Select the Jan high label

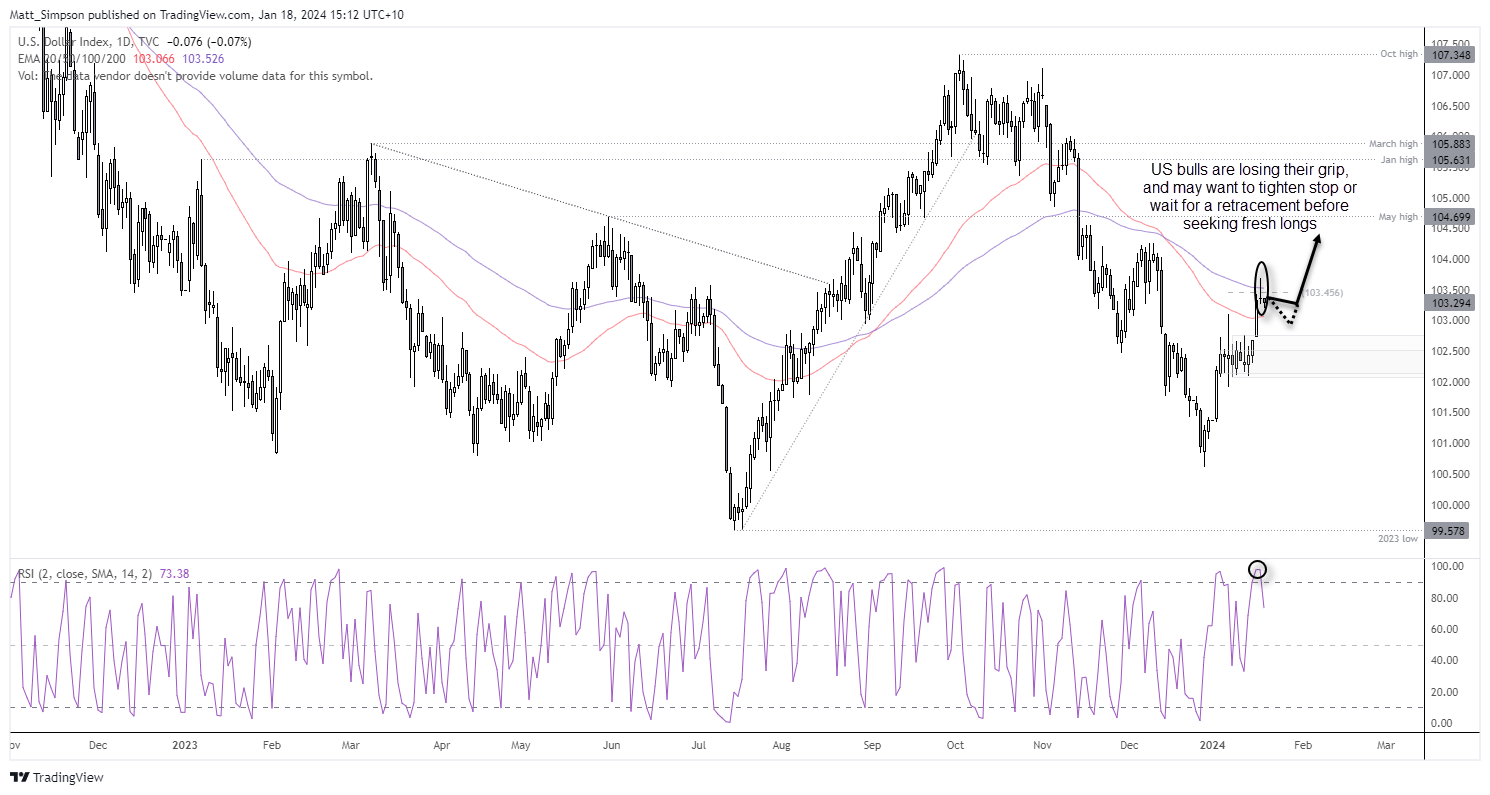click(1399, 160)
